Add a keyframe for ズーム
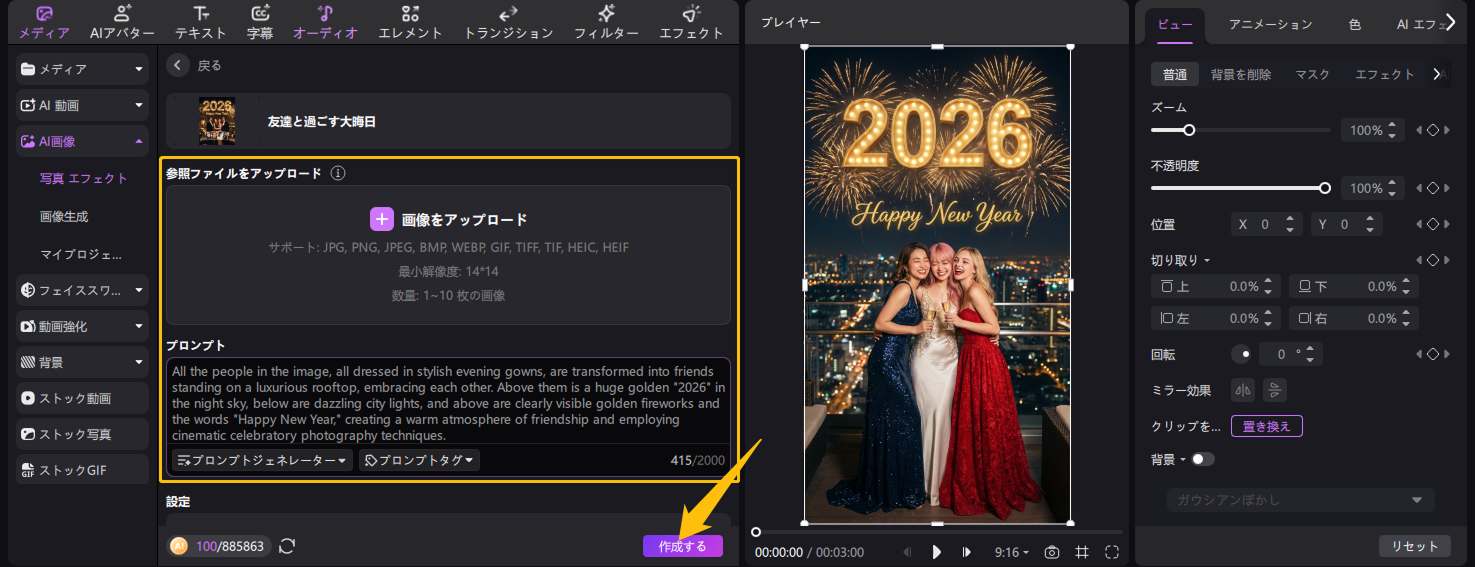This screenshot has height=567, width=1475. [x=1432, y=130]
